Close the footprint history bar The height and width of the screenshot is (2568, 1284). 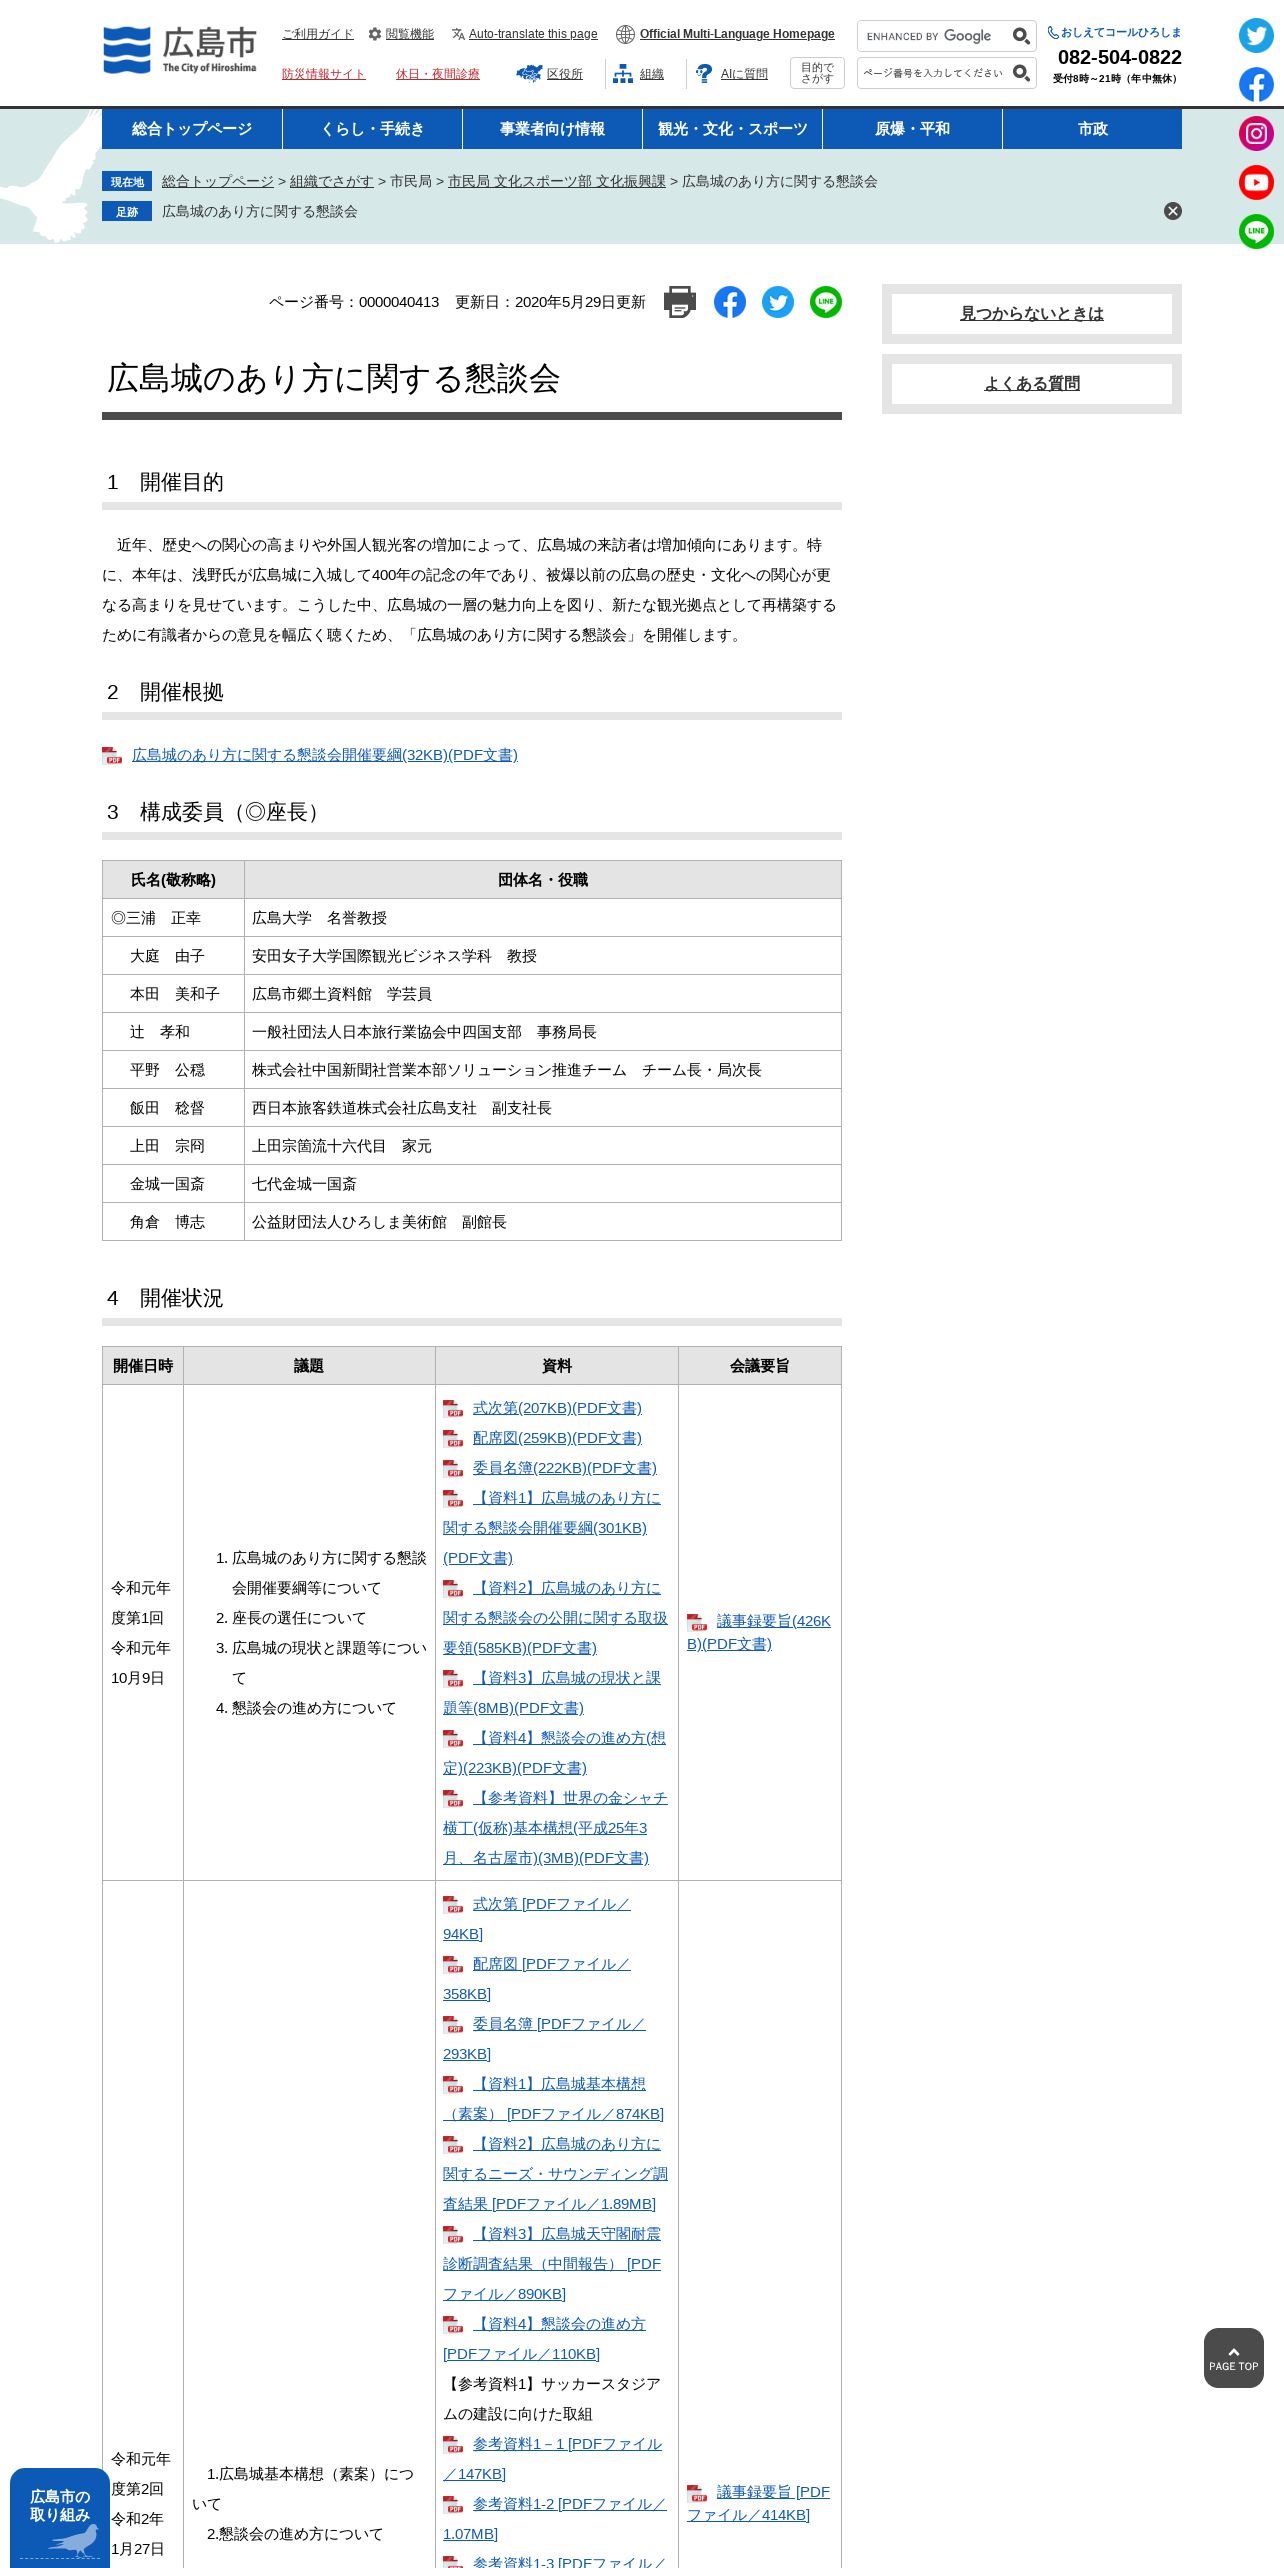[x=1173, y=211]
